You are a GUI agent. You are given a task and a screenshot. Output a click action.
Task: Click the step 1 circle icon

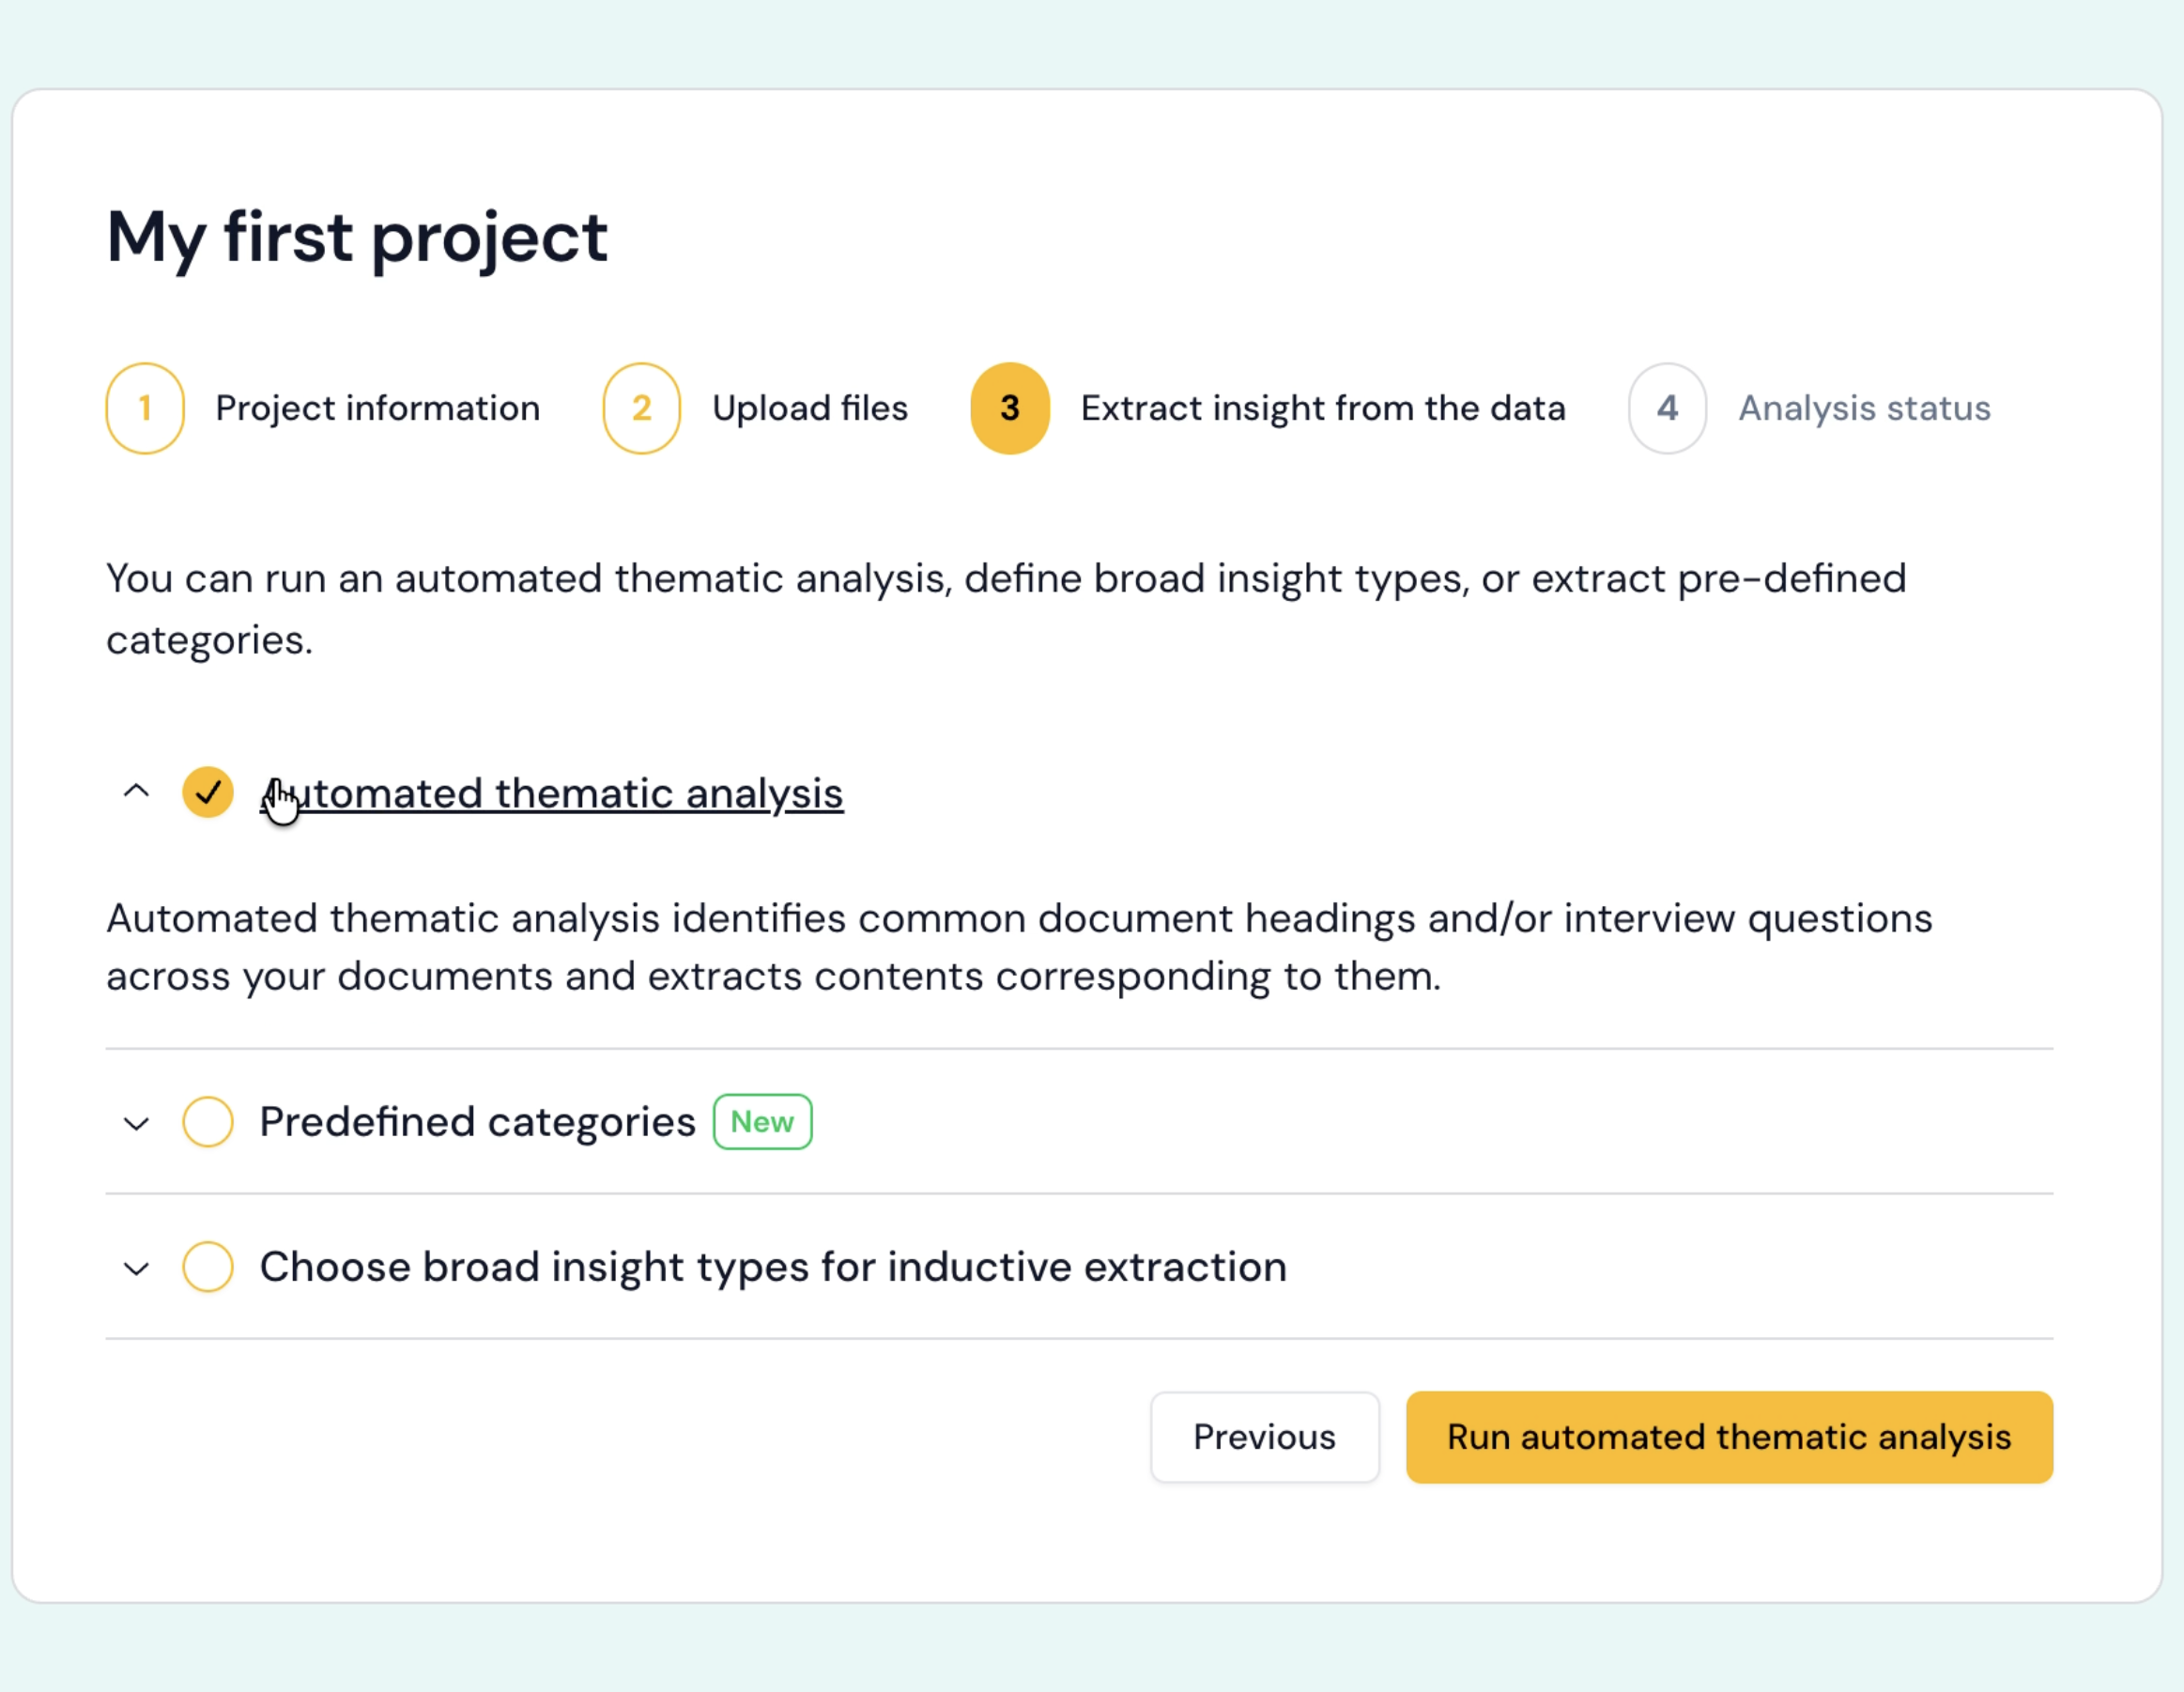145,408
